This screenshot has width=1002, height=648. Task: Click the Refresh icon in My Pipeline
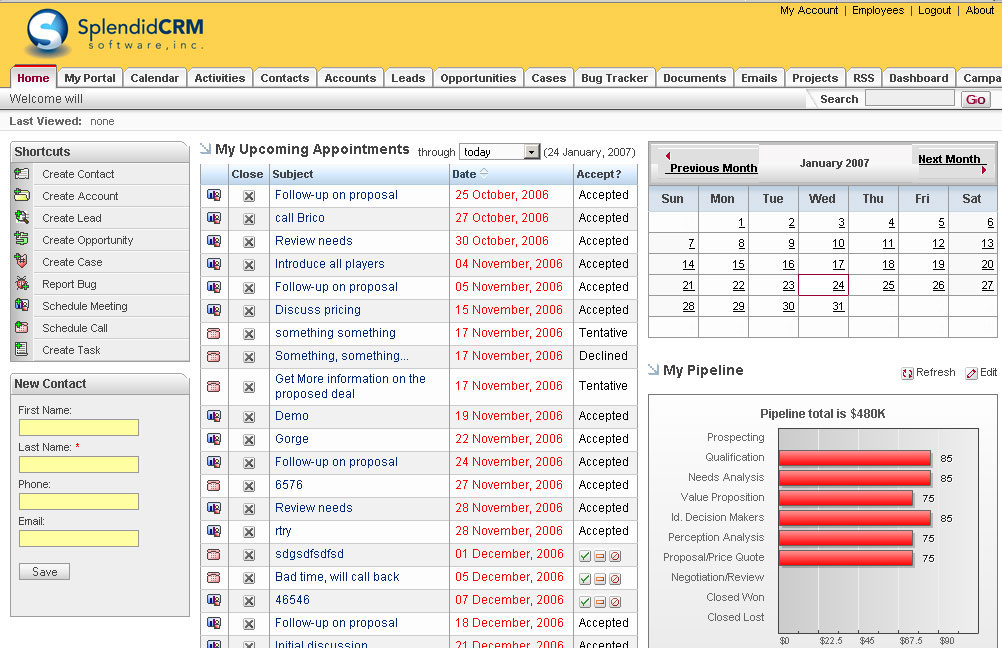[x=908, y=373]
